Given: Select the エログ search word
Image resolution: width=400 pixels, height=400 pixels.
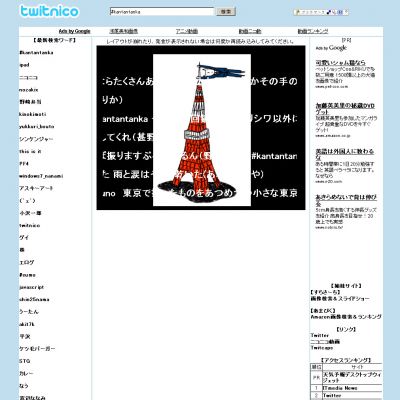Looking at the screenshot, I should [26, 263].
